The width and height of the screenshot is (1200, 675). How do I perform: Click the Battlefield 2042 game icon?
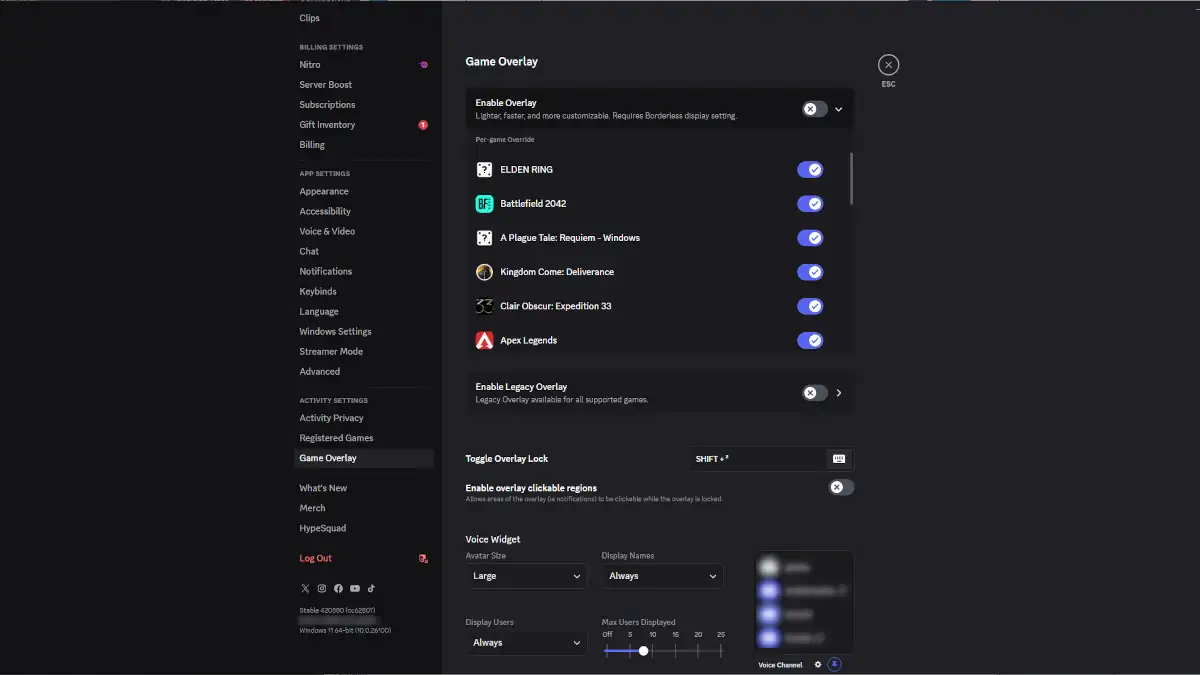484,204
